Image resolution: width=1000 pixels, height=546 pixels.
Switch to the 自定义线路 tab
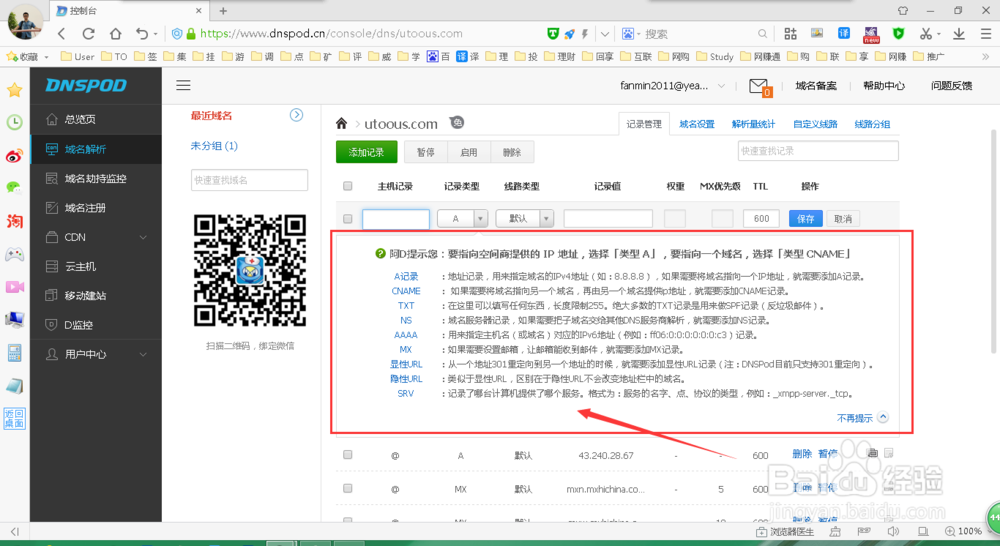pyautogui.click(x=815, y=124)
